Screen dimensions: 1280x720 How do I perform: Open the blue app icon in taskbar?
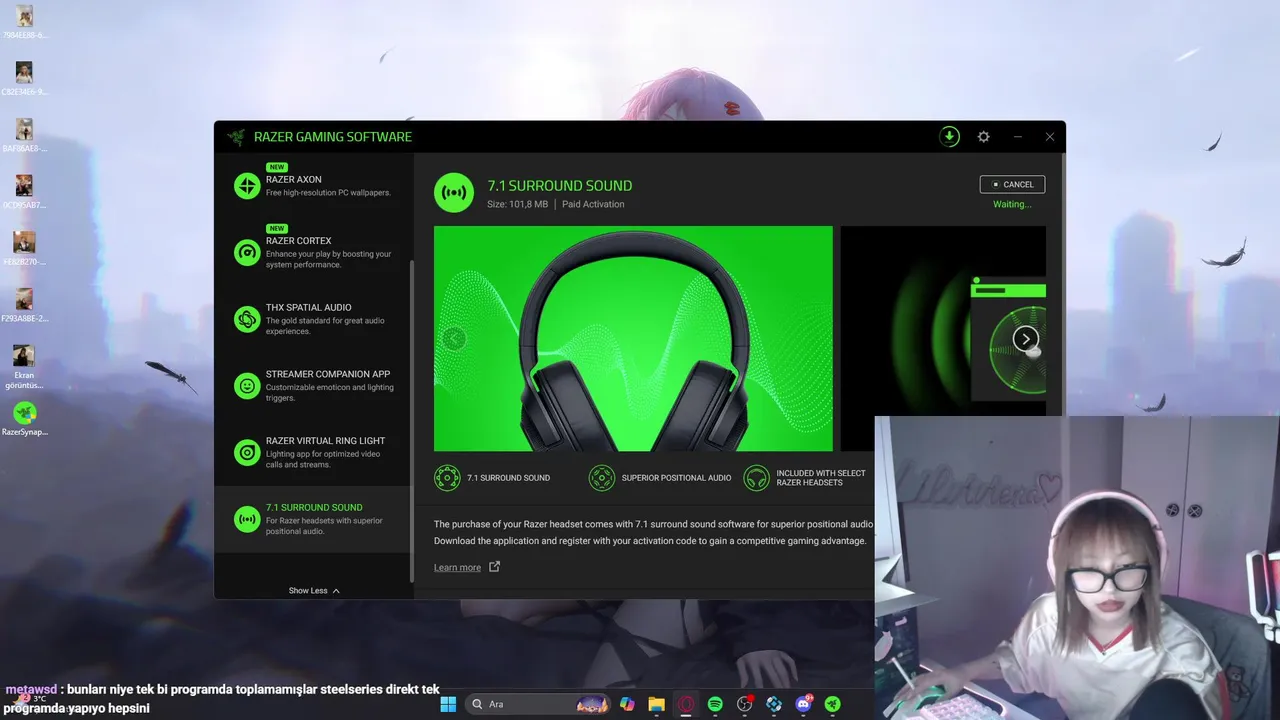pos(773,704)
